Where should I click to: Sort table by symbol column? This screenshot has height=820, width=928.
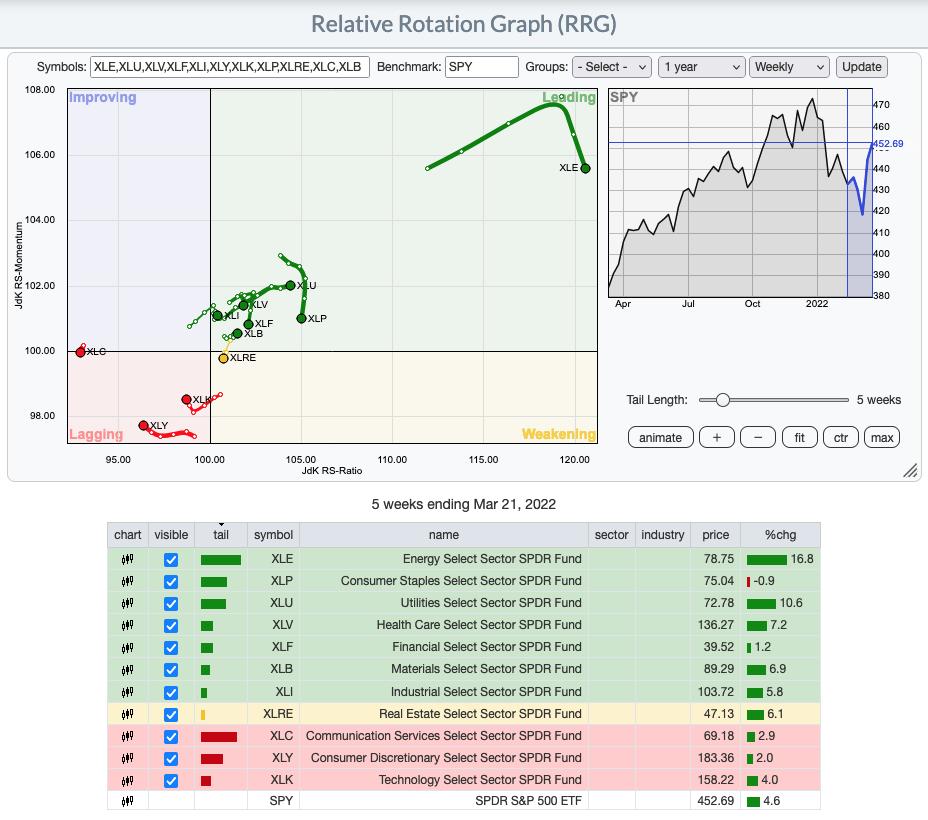click(x=273, y=535)
